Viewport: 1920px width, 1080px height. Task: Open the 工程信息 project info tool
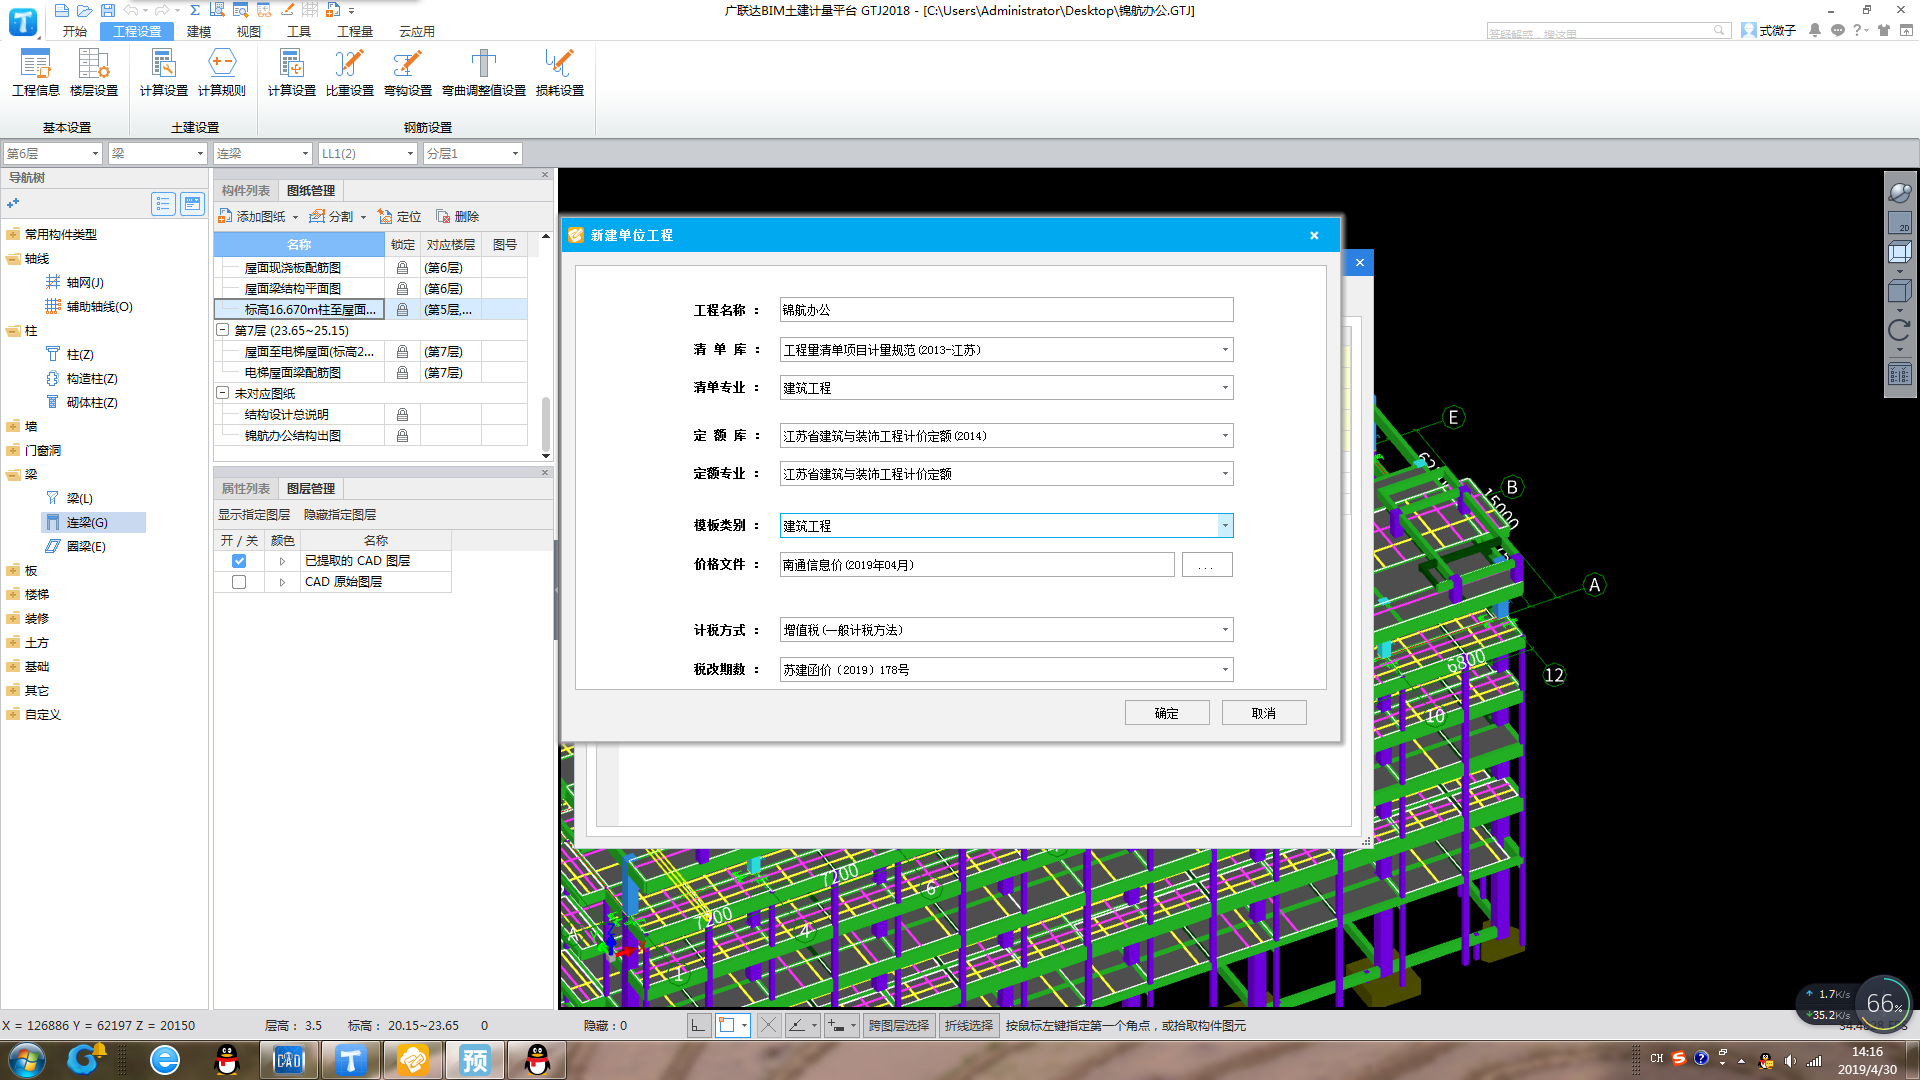pyautogui.click(x=36, y=73)
